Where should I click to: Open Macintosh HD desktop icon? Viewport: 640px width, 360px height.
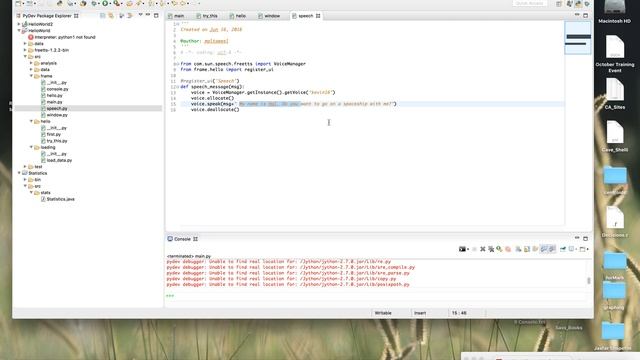(x=614, y=12)
